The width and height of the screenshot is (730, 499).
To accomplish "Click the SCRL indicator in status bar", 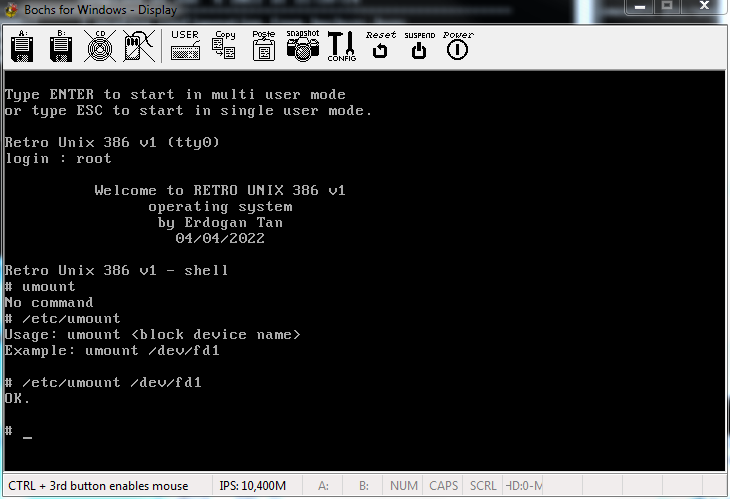I will (x=483, y=486).
